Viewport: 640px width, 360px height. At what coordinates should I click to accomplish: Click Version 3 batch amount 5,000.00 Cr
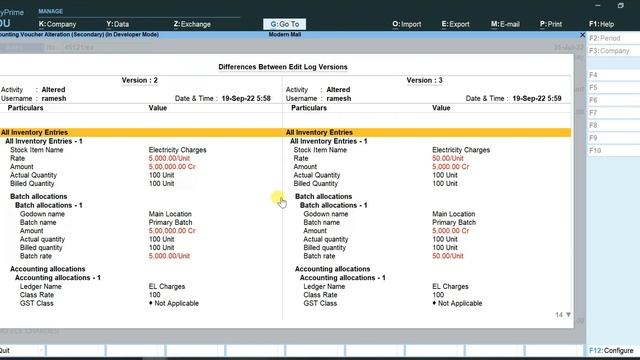point(451,231)
